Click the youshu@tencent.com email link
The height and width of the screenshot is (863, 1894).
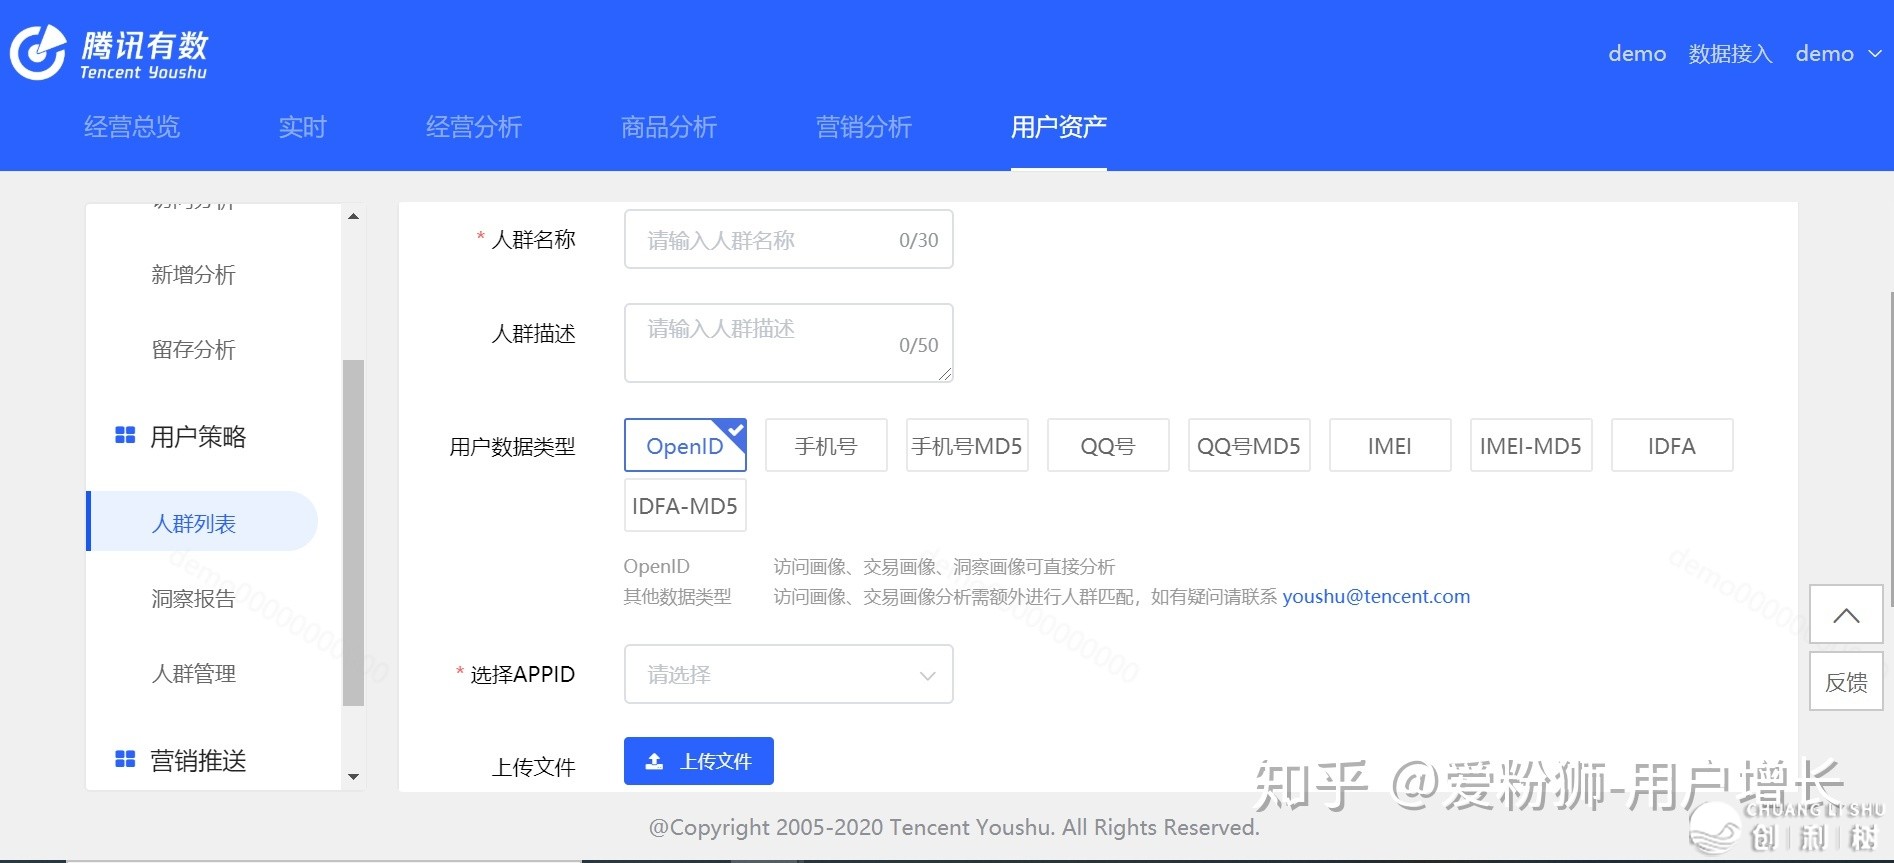[x=1376, y=597]
